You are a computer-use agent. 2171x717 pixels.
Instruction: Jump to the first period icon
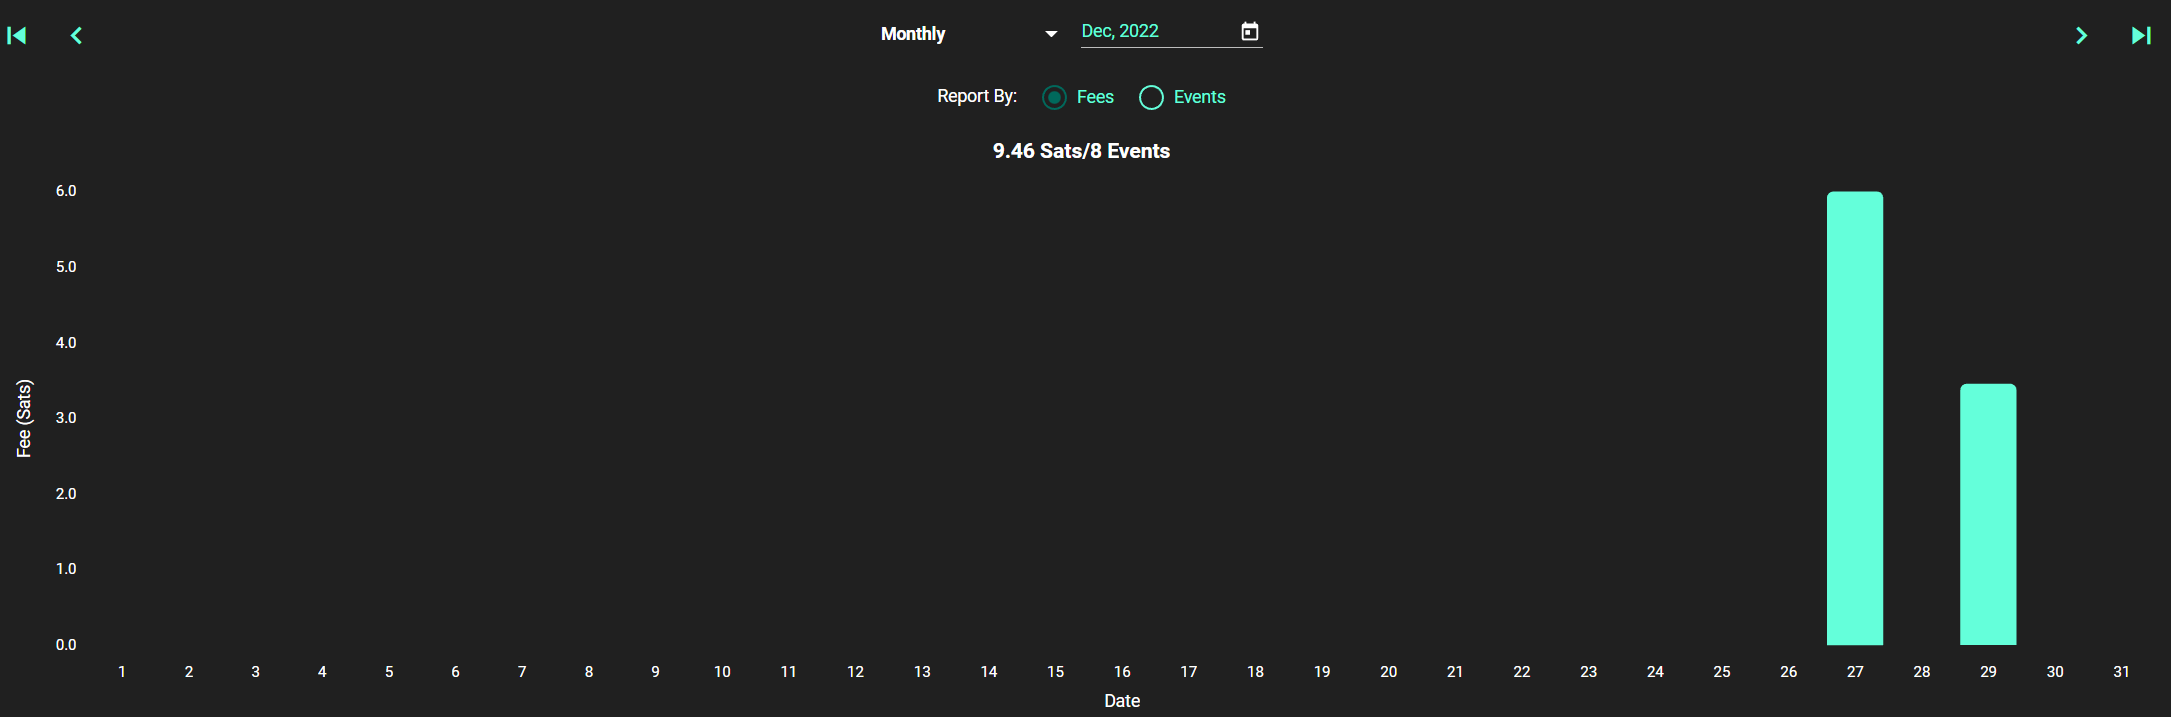click(17, 36)
